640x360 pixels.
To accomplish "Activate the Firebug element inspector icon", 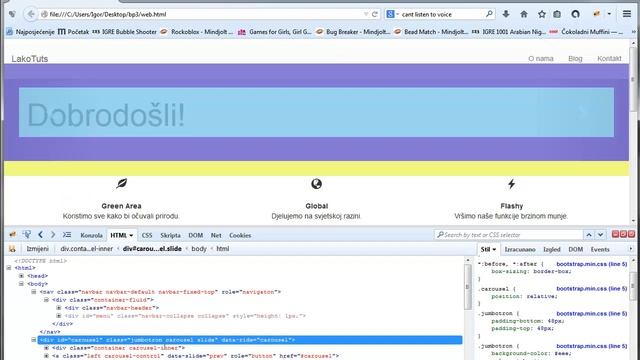I will coord(27,235).
